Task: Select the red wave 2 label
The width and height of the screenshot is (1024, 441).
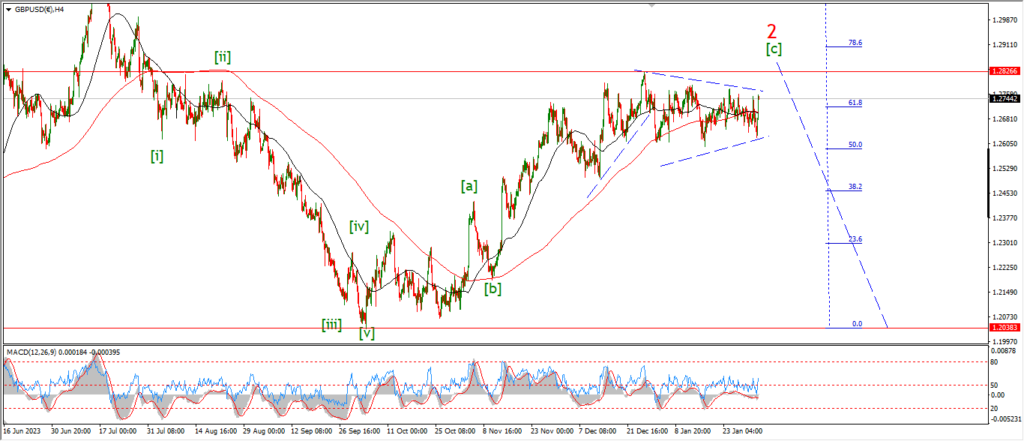Action: (773, 31)
